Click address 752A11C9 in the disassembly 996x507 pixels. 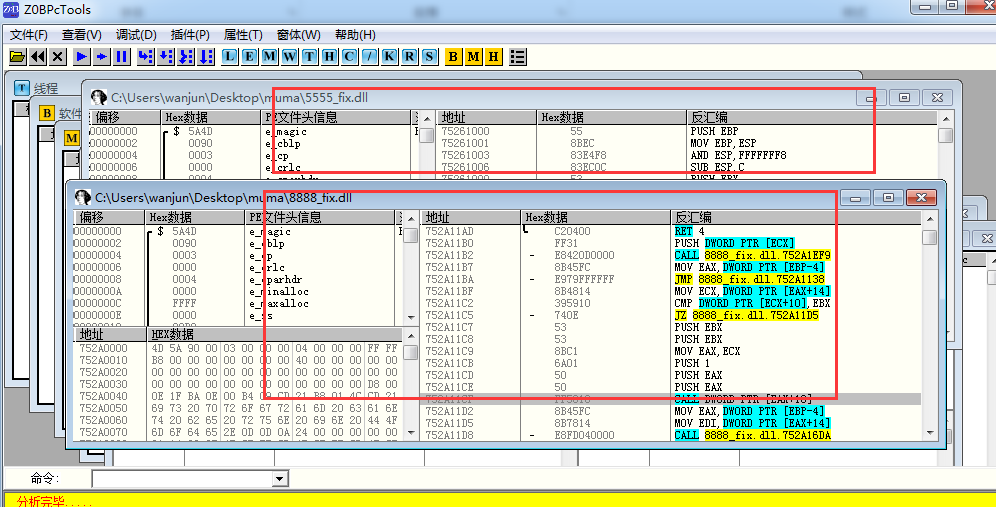pyautogui.click(x=450, y=351)
